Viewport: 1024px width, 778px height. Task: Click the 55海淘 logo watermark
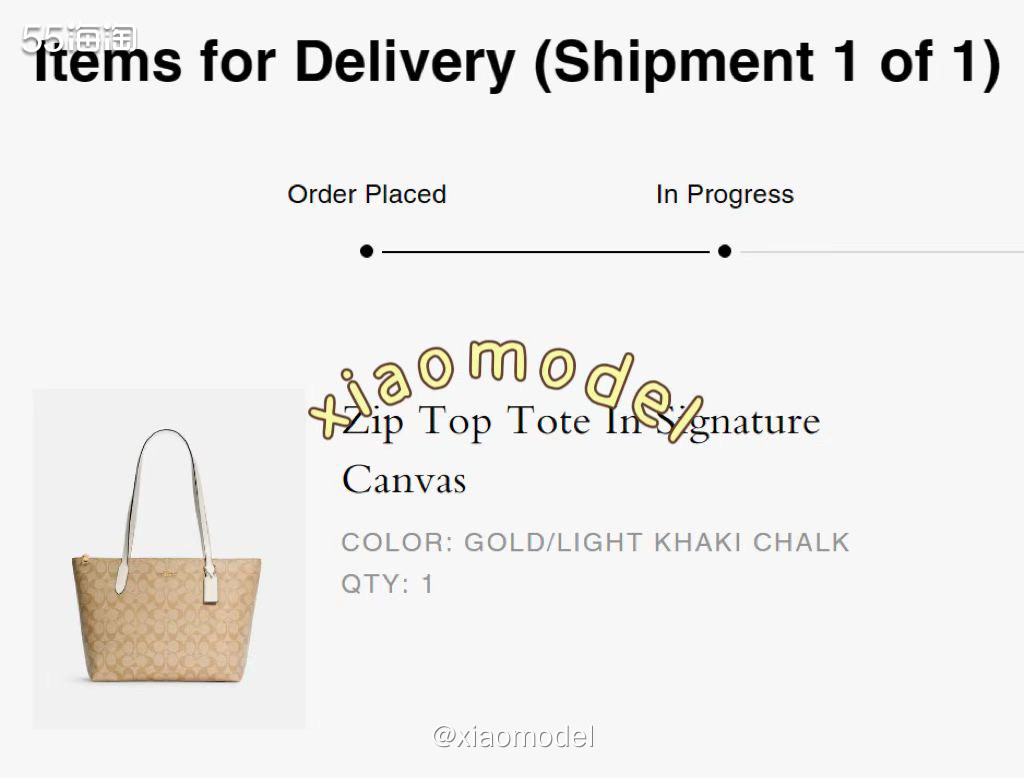coord(78,39)
